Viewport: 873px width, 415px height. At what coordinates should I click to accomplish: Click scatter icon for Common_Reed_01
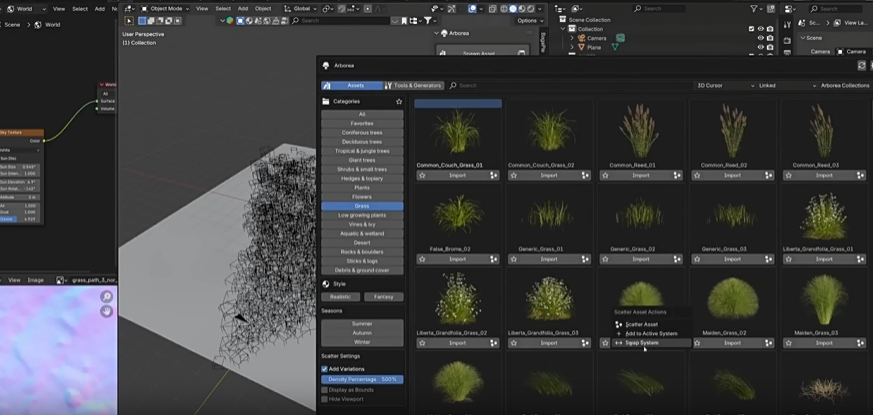coord(677,175)
